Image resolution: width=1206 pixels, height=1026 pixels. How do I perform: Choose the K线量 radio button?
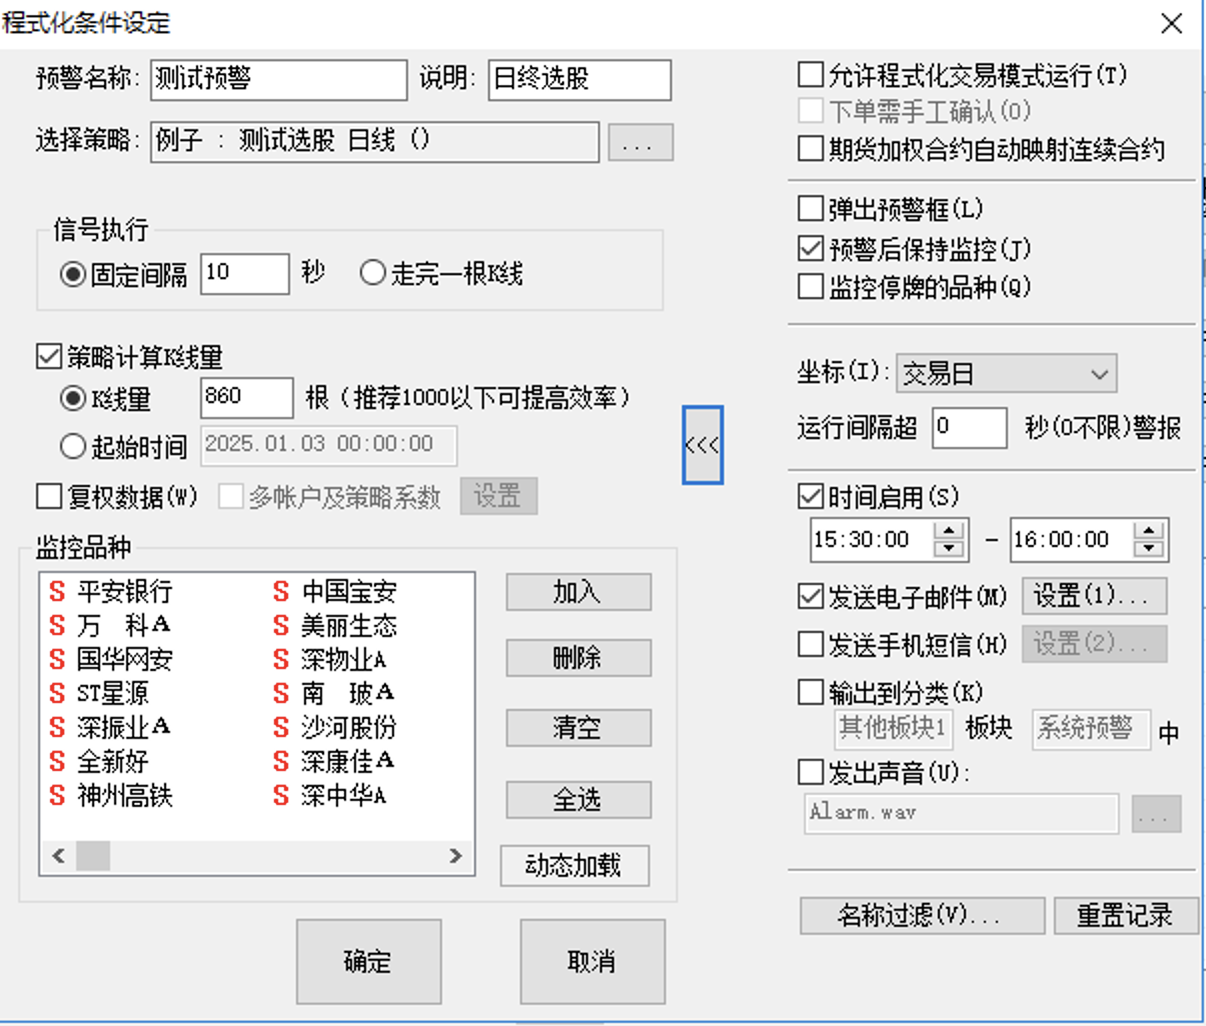[72, 398]
